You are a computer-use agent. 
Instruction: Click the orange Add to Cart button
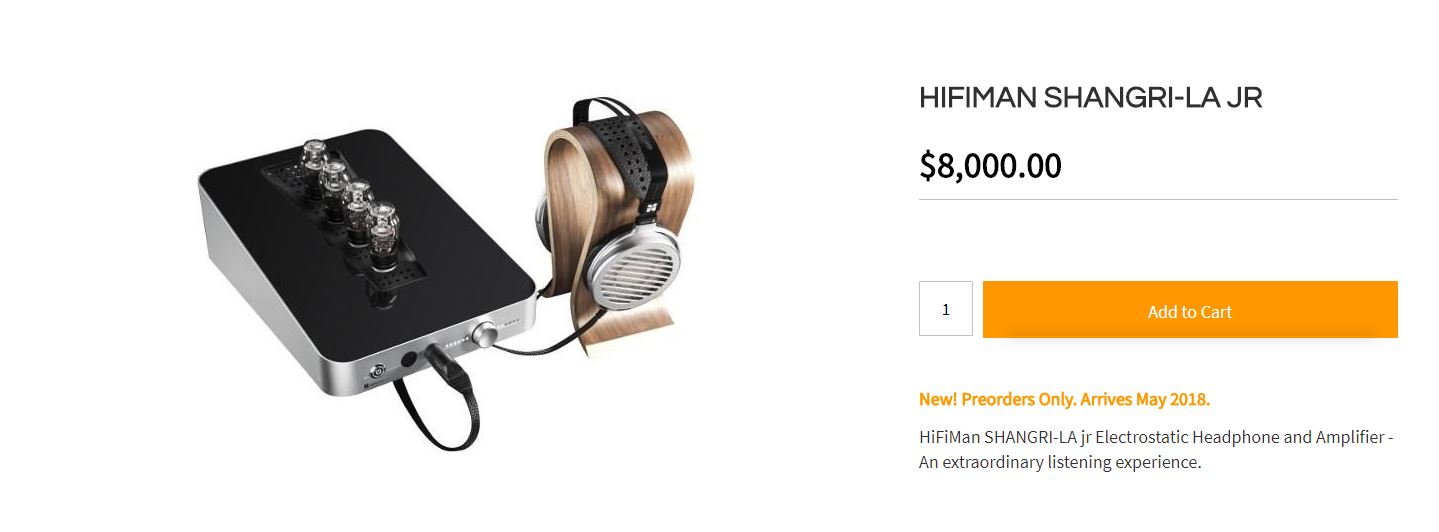click(x=1190, y=310)
